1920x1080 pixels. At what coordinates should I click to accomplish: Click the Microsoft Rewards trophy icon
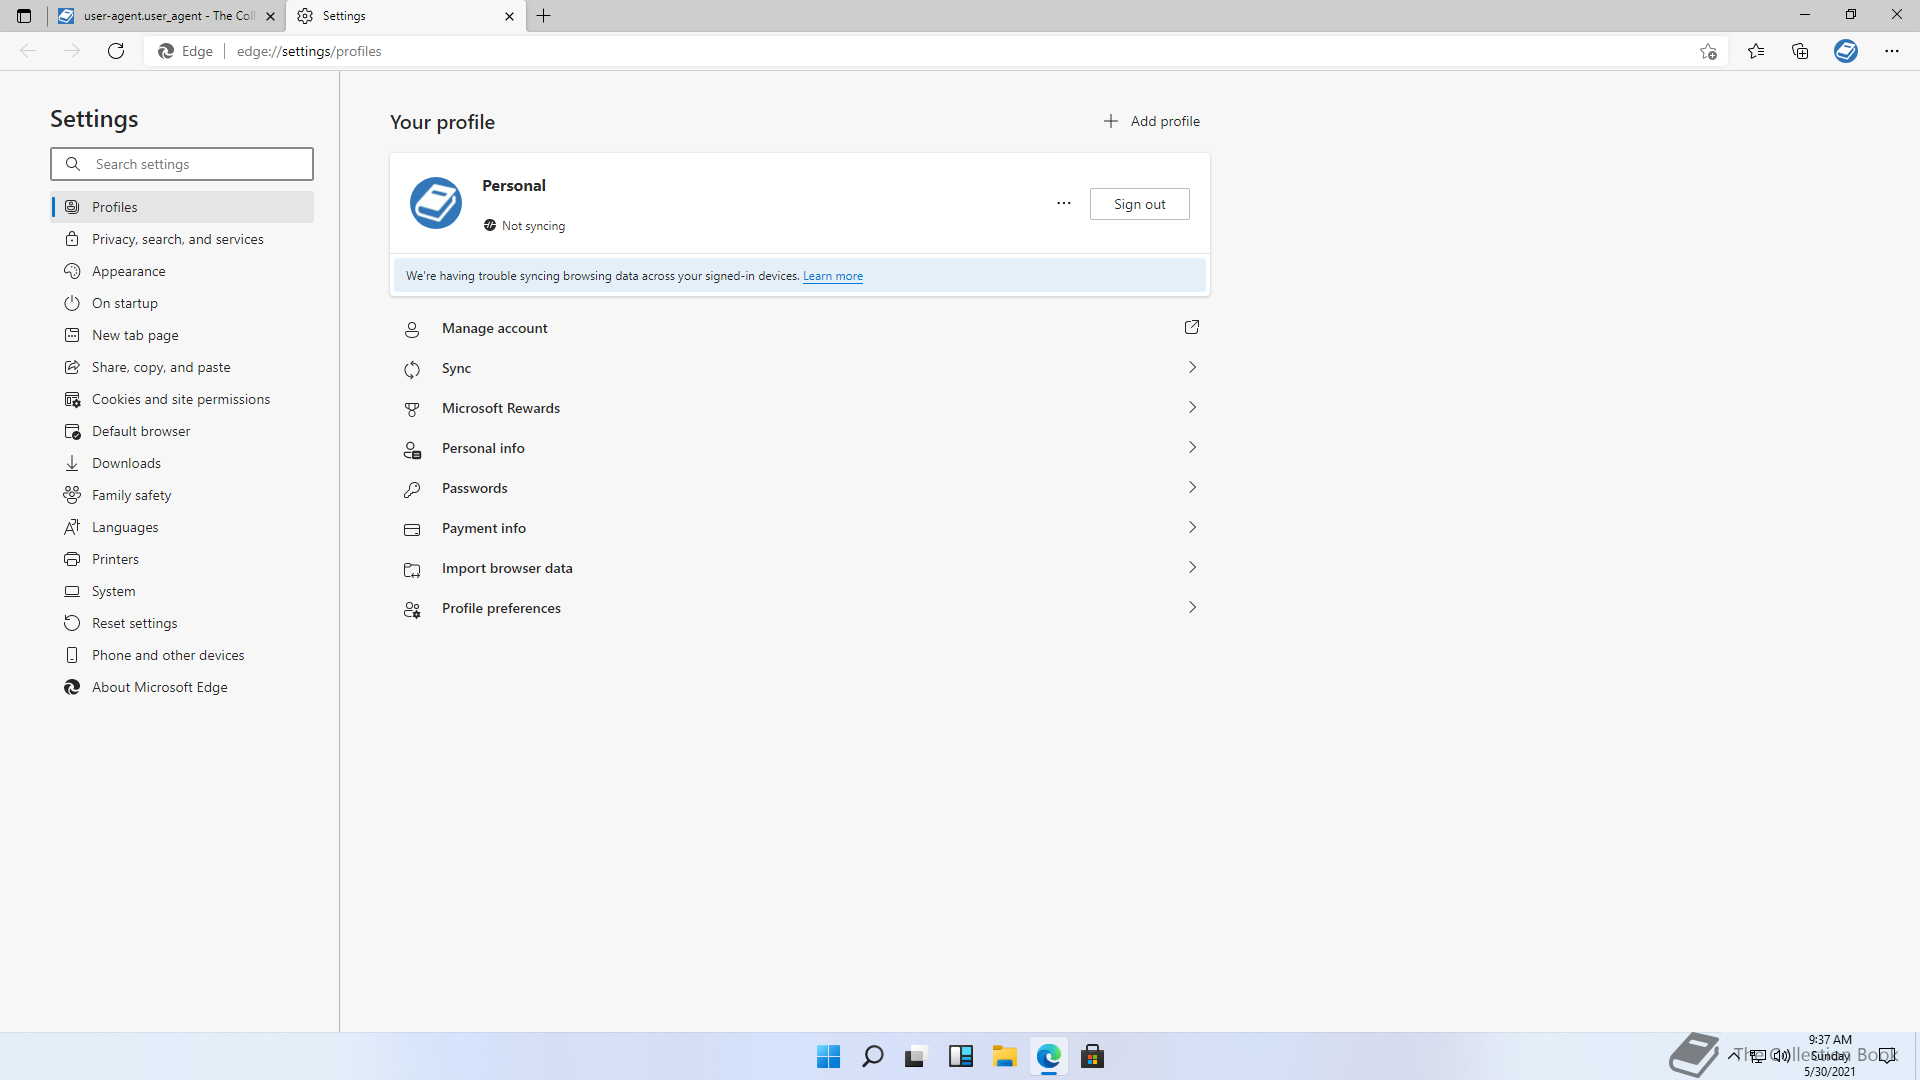(x=412, y=409)
